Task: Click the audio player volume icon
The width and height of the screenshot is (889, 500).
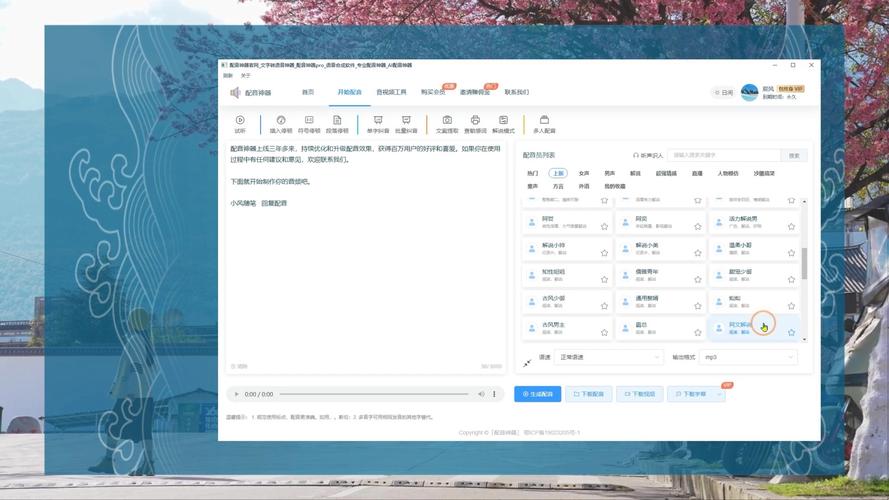Action: [x=479, y=394]
